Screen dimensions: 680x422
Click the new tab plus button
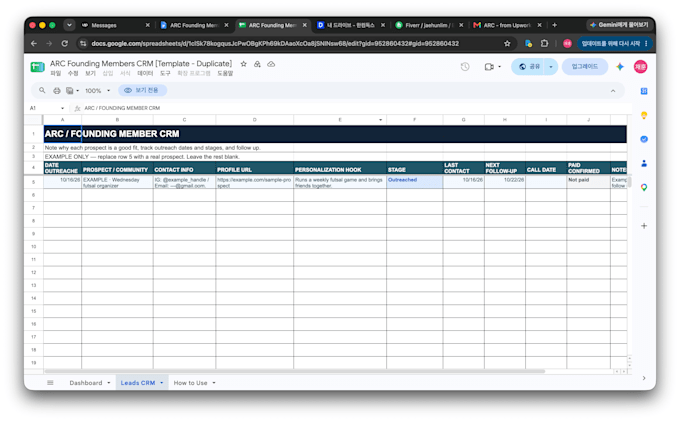(554, 25)
